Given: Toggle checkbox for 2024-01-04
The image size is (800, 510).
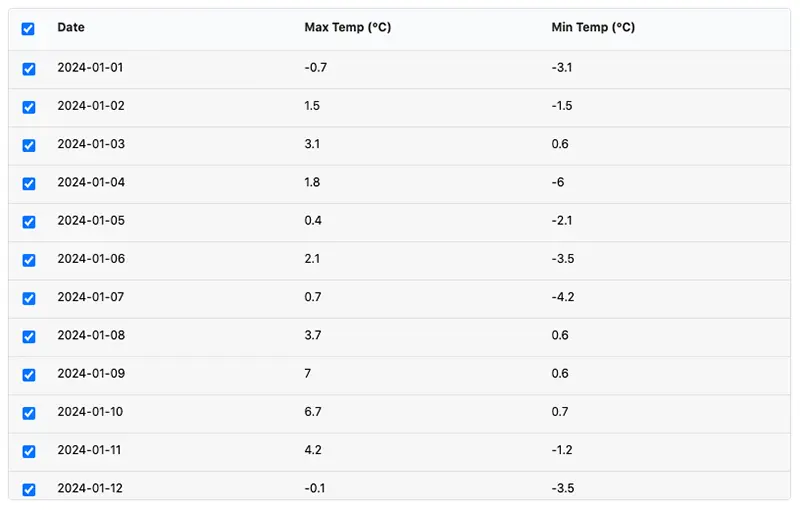Looking at the screenshot, I should (29, 184).
